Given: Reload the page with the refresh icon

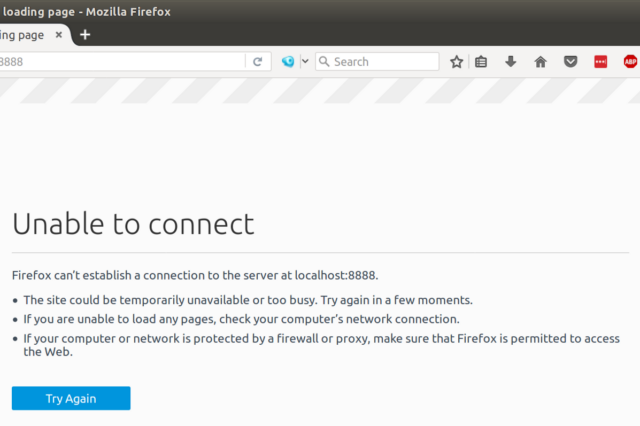Looking at the screenshot, I should [x=257, y=62].
